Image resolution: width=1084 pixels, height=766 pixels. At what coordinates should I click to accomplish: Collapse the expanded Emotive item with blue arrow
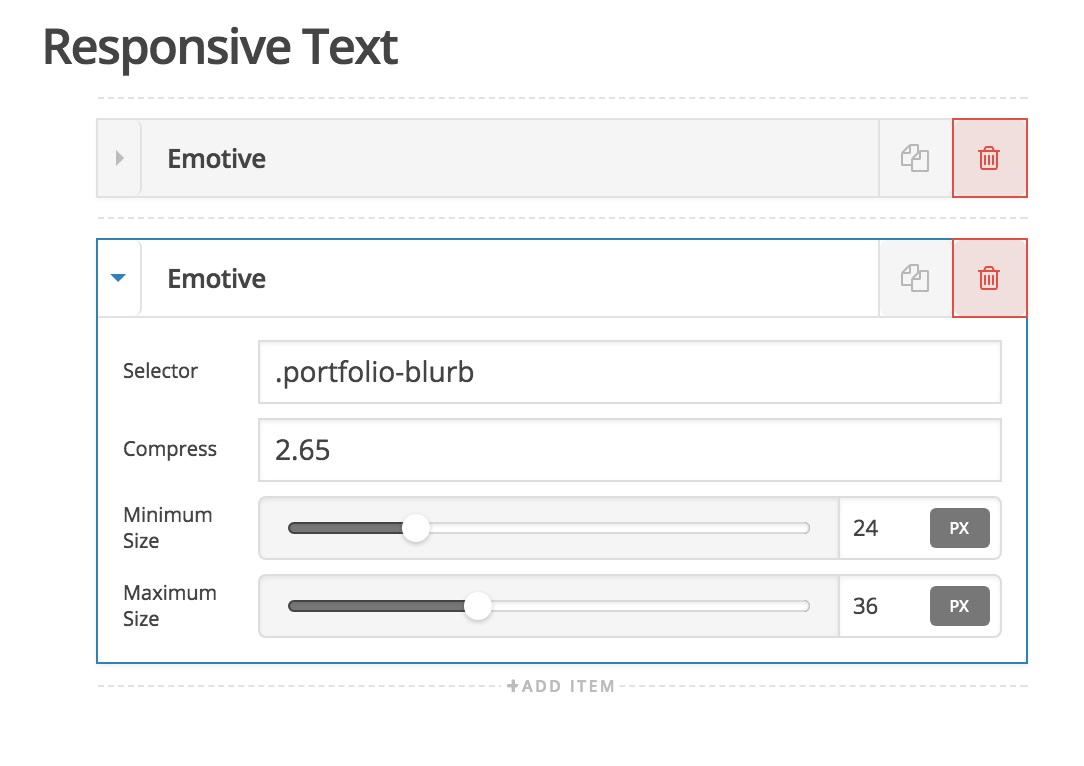pos(119,278)
